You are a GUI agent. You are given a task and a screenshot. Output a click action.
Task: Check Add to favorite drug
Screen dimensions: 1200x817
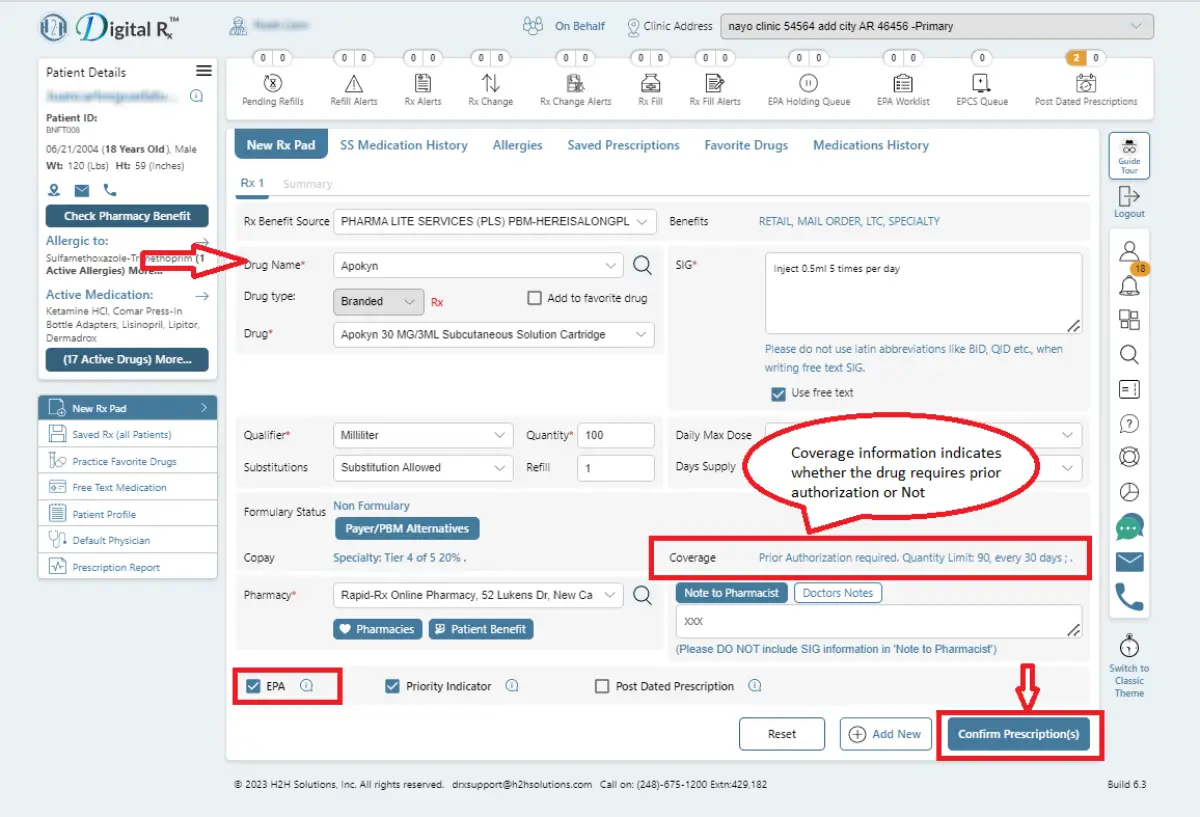click(534, 298)
